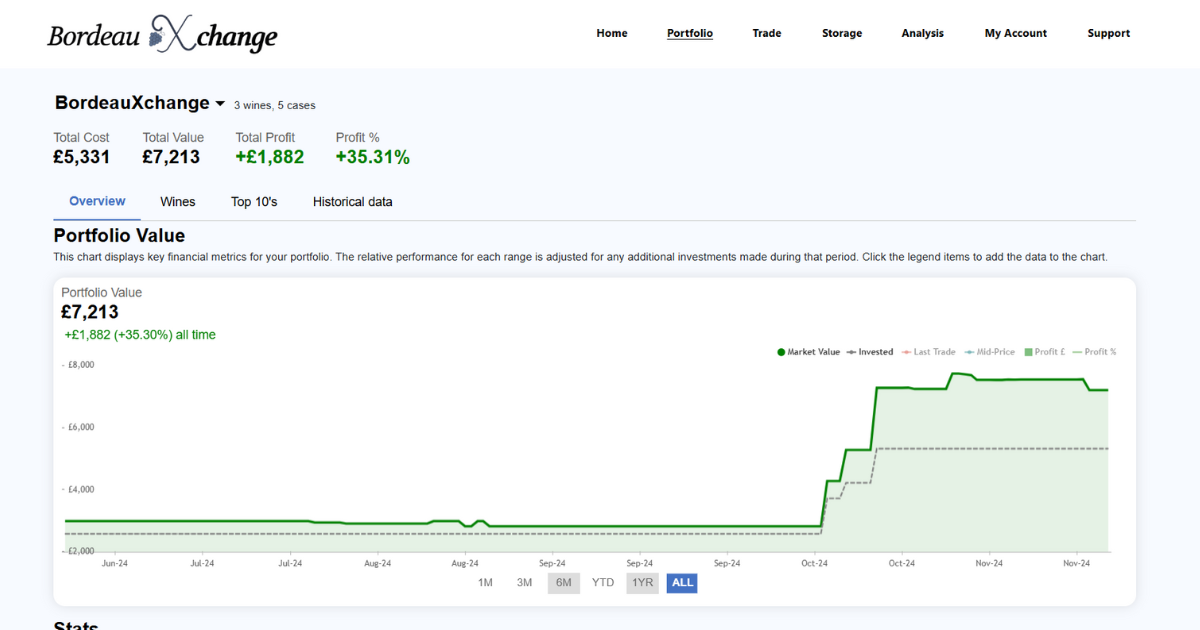This screenshot has height=630, width=1200.
Task: Click the BordeauXchange logo
Action: [x=163, y=34]
